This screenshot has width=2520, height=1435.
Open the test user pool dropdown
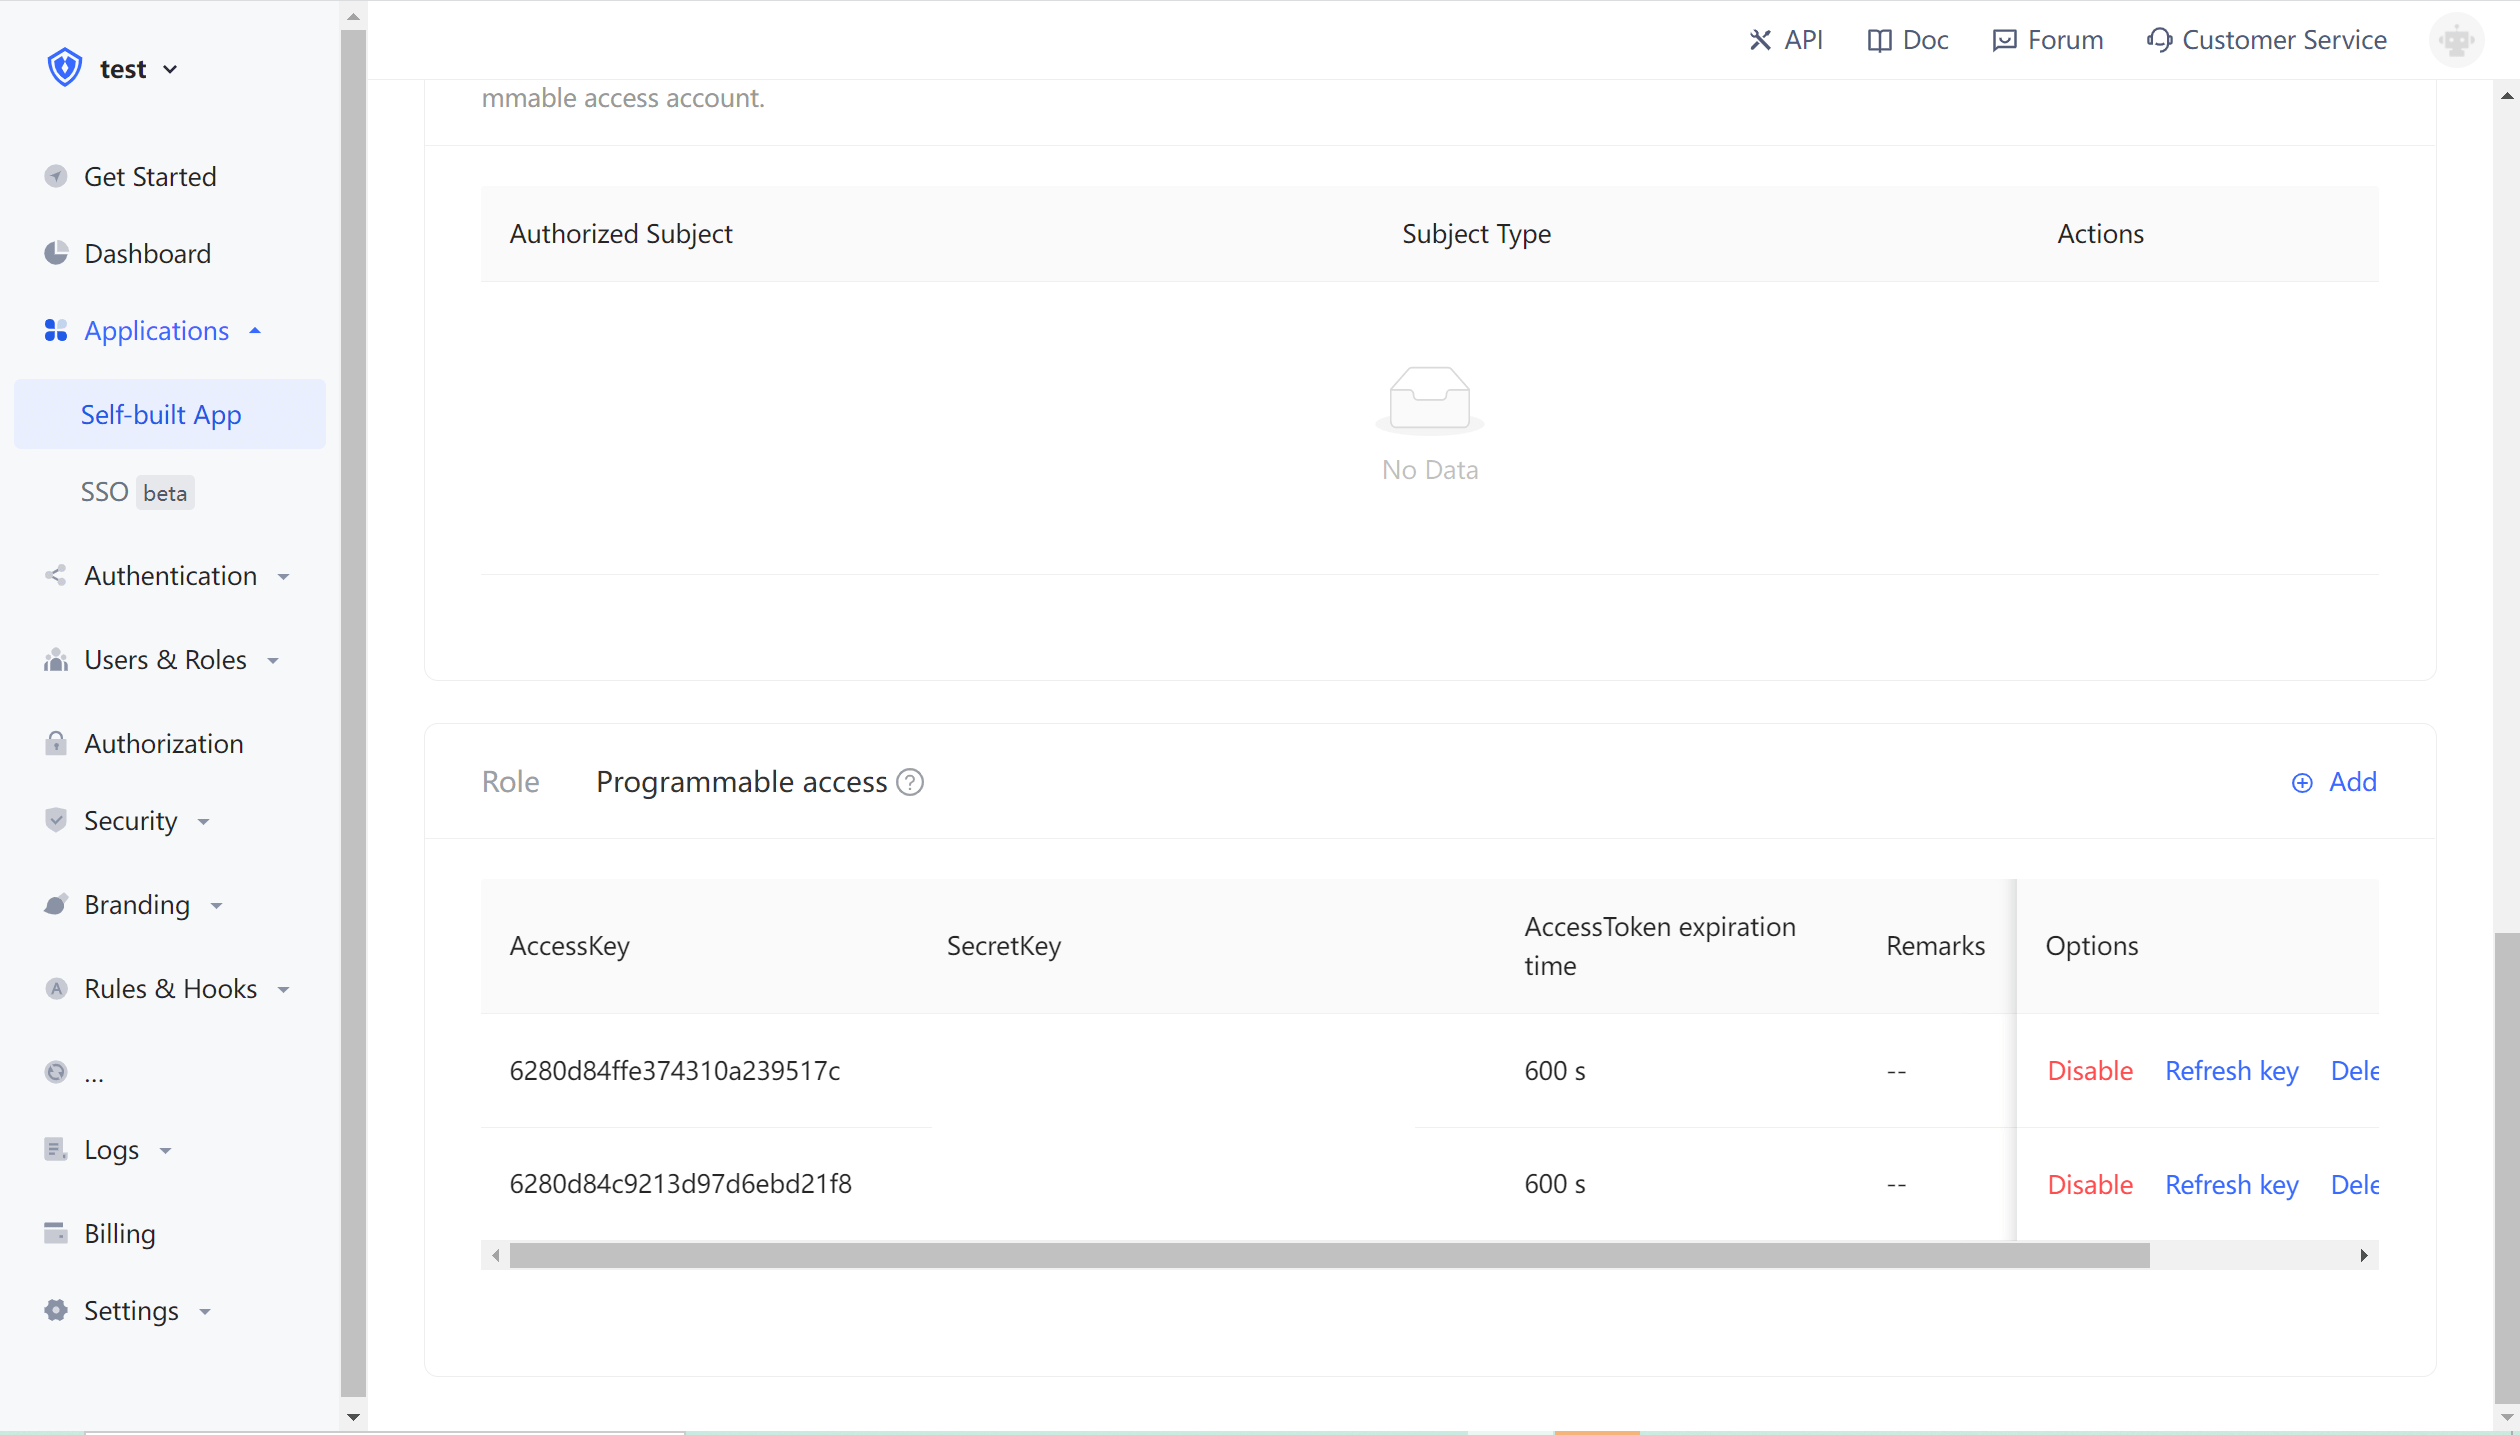tap(138, 69)
